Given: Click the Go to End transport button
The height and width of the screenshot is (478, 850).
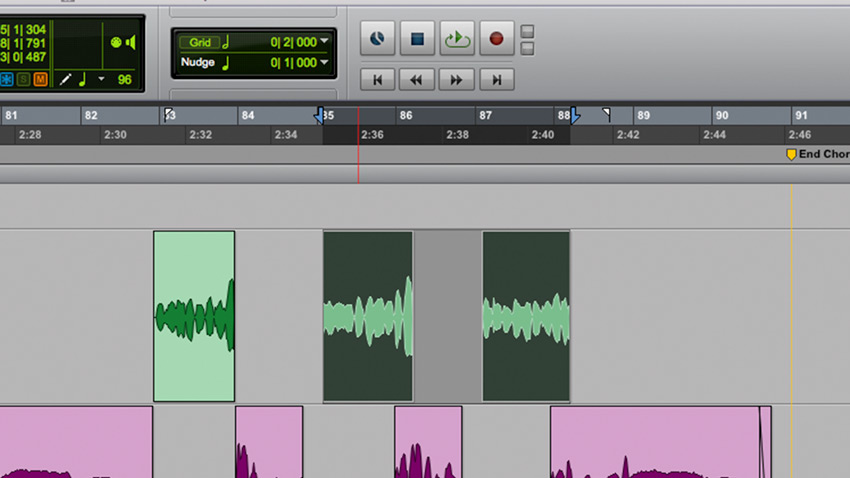Looking at the screenshot, I should coord(497,80).
